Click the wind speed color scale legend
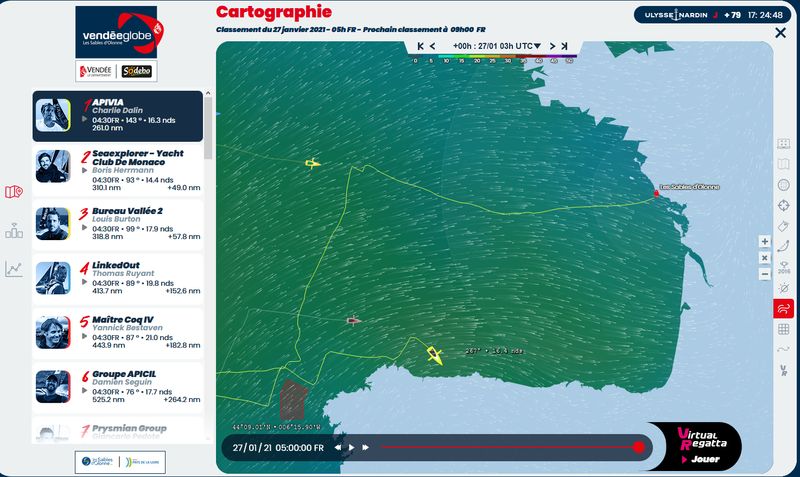Screen dimensions: 800x477 [494, 59]
